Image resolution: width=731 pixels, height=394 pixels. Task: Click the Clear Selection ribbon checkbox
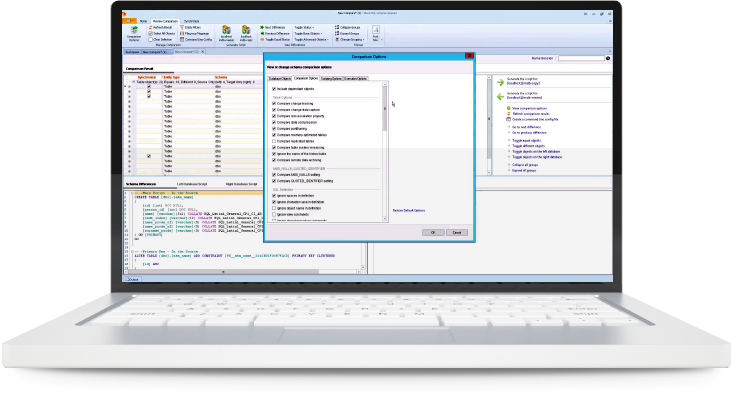coord(151,40)
